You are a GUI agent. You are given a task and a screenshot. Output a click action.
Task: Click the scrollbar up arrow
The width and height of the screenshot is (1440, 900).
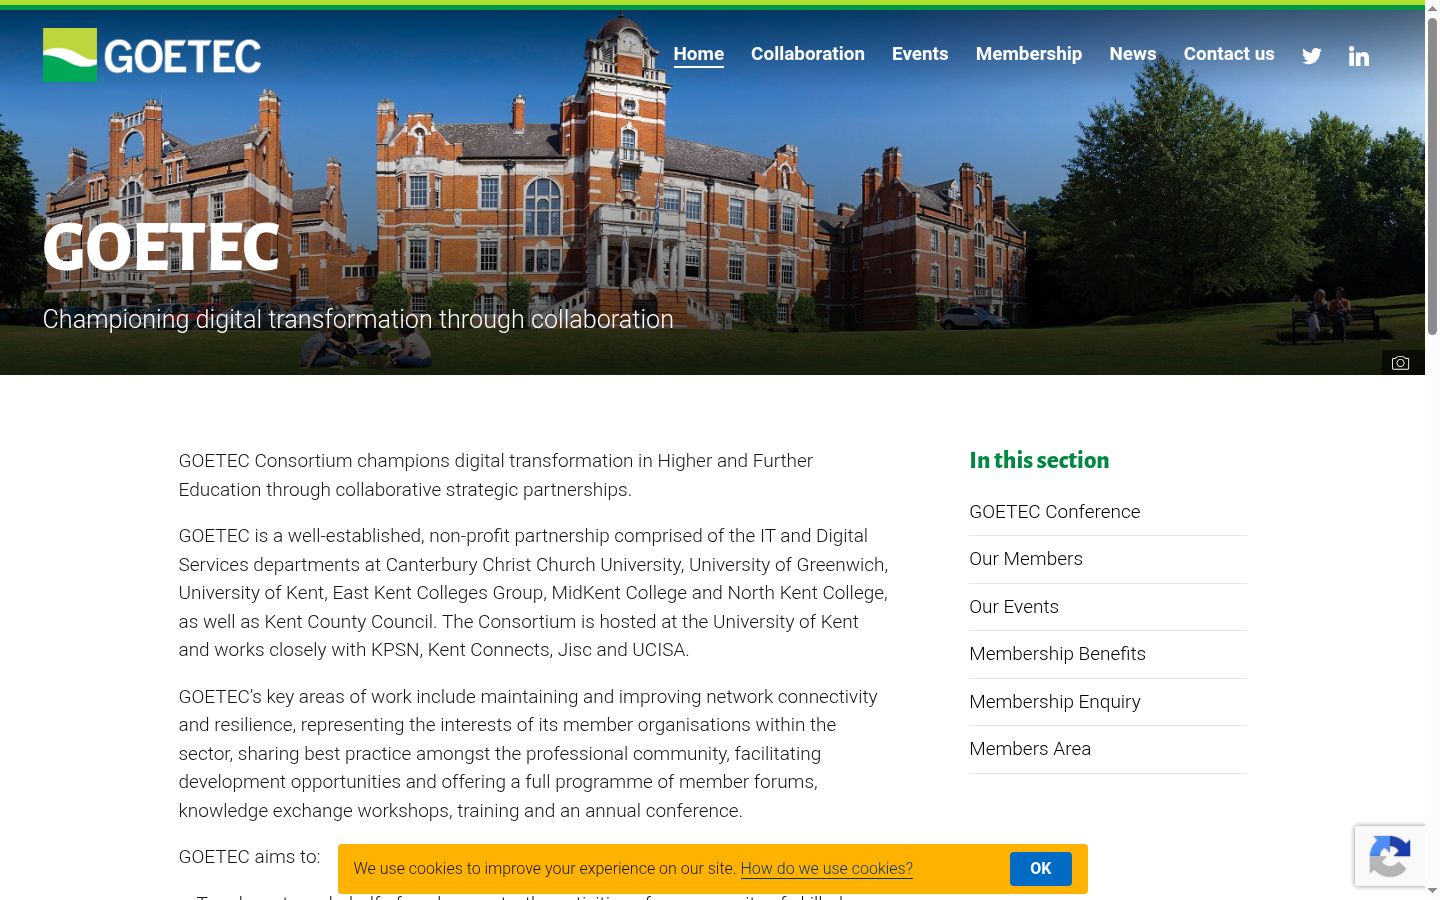click(1432, 8)
